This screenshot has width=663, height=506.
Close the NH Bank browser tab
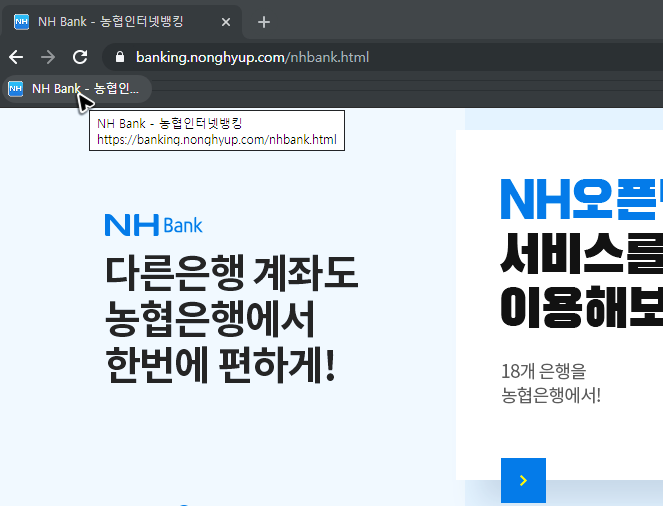click(226, 22)
